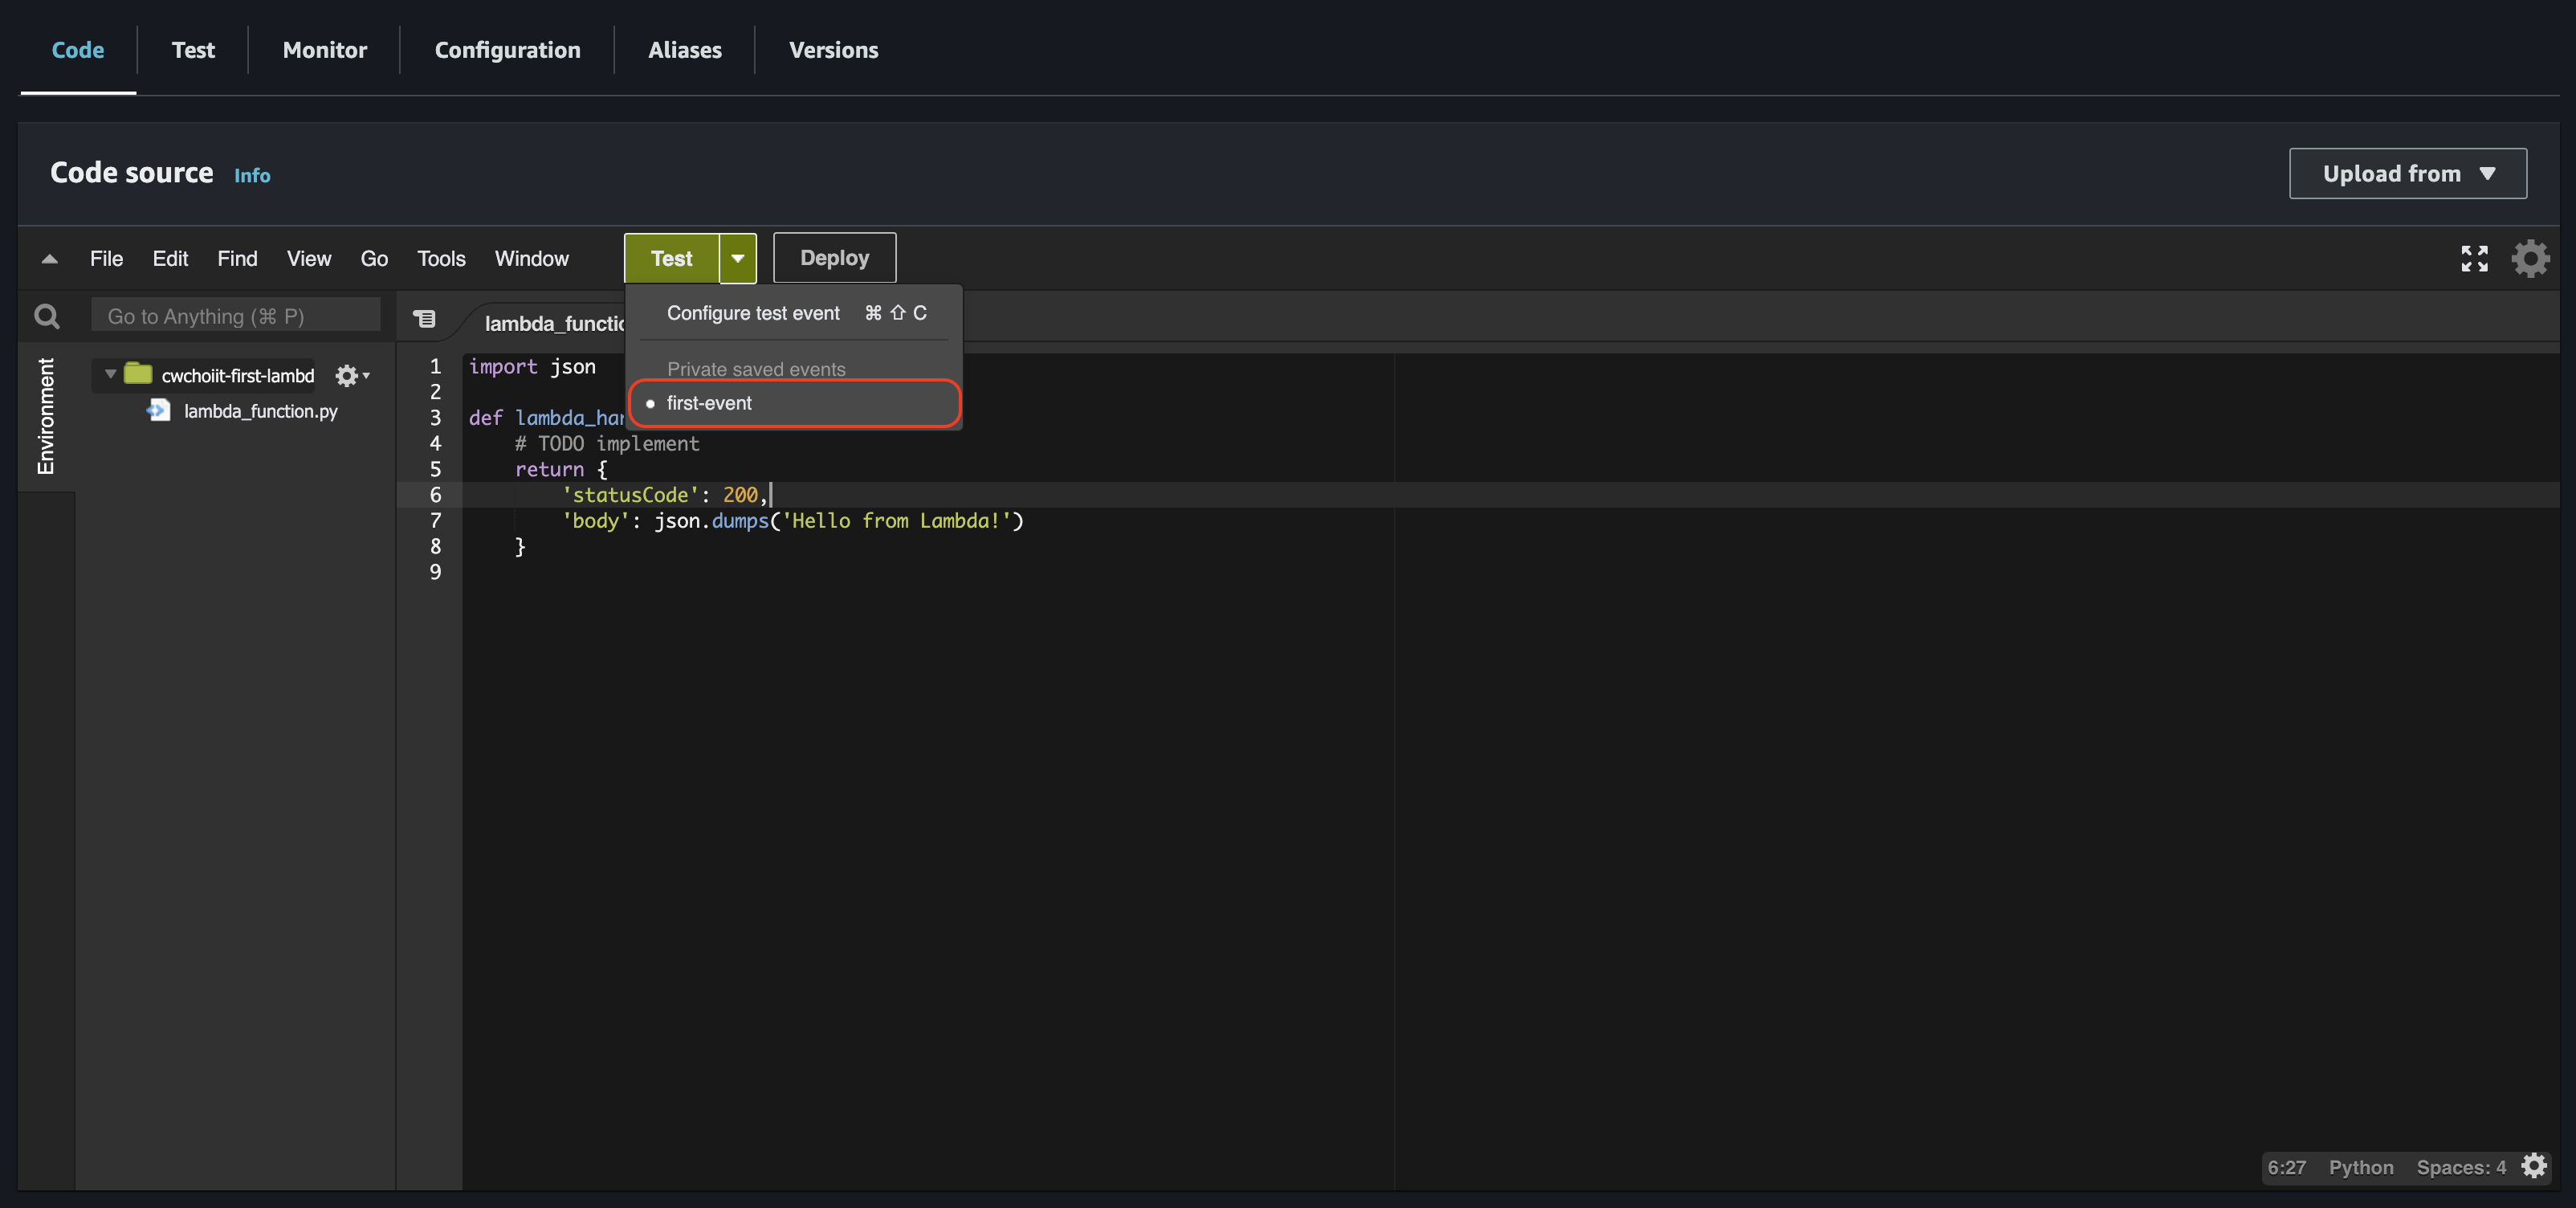Viewport: 2576px width, 1208px height.
Task: Switch to the Monitor tab
Action: pos(324,50)
